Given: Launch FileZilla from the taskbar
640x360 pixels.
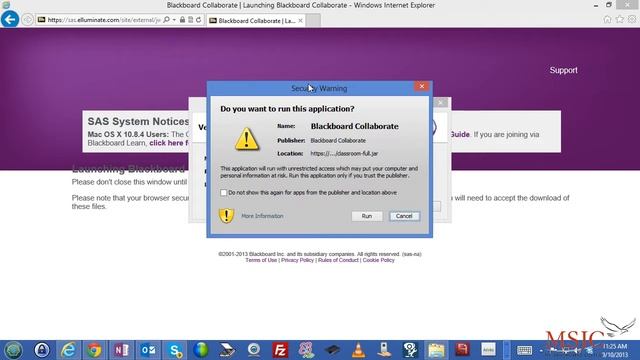Looking at the screenshot, I should (280, 350).
